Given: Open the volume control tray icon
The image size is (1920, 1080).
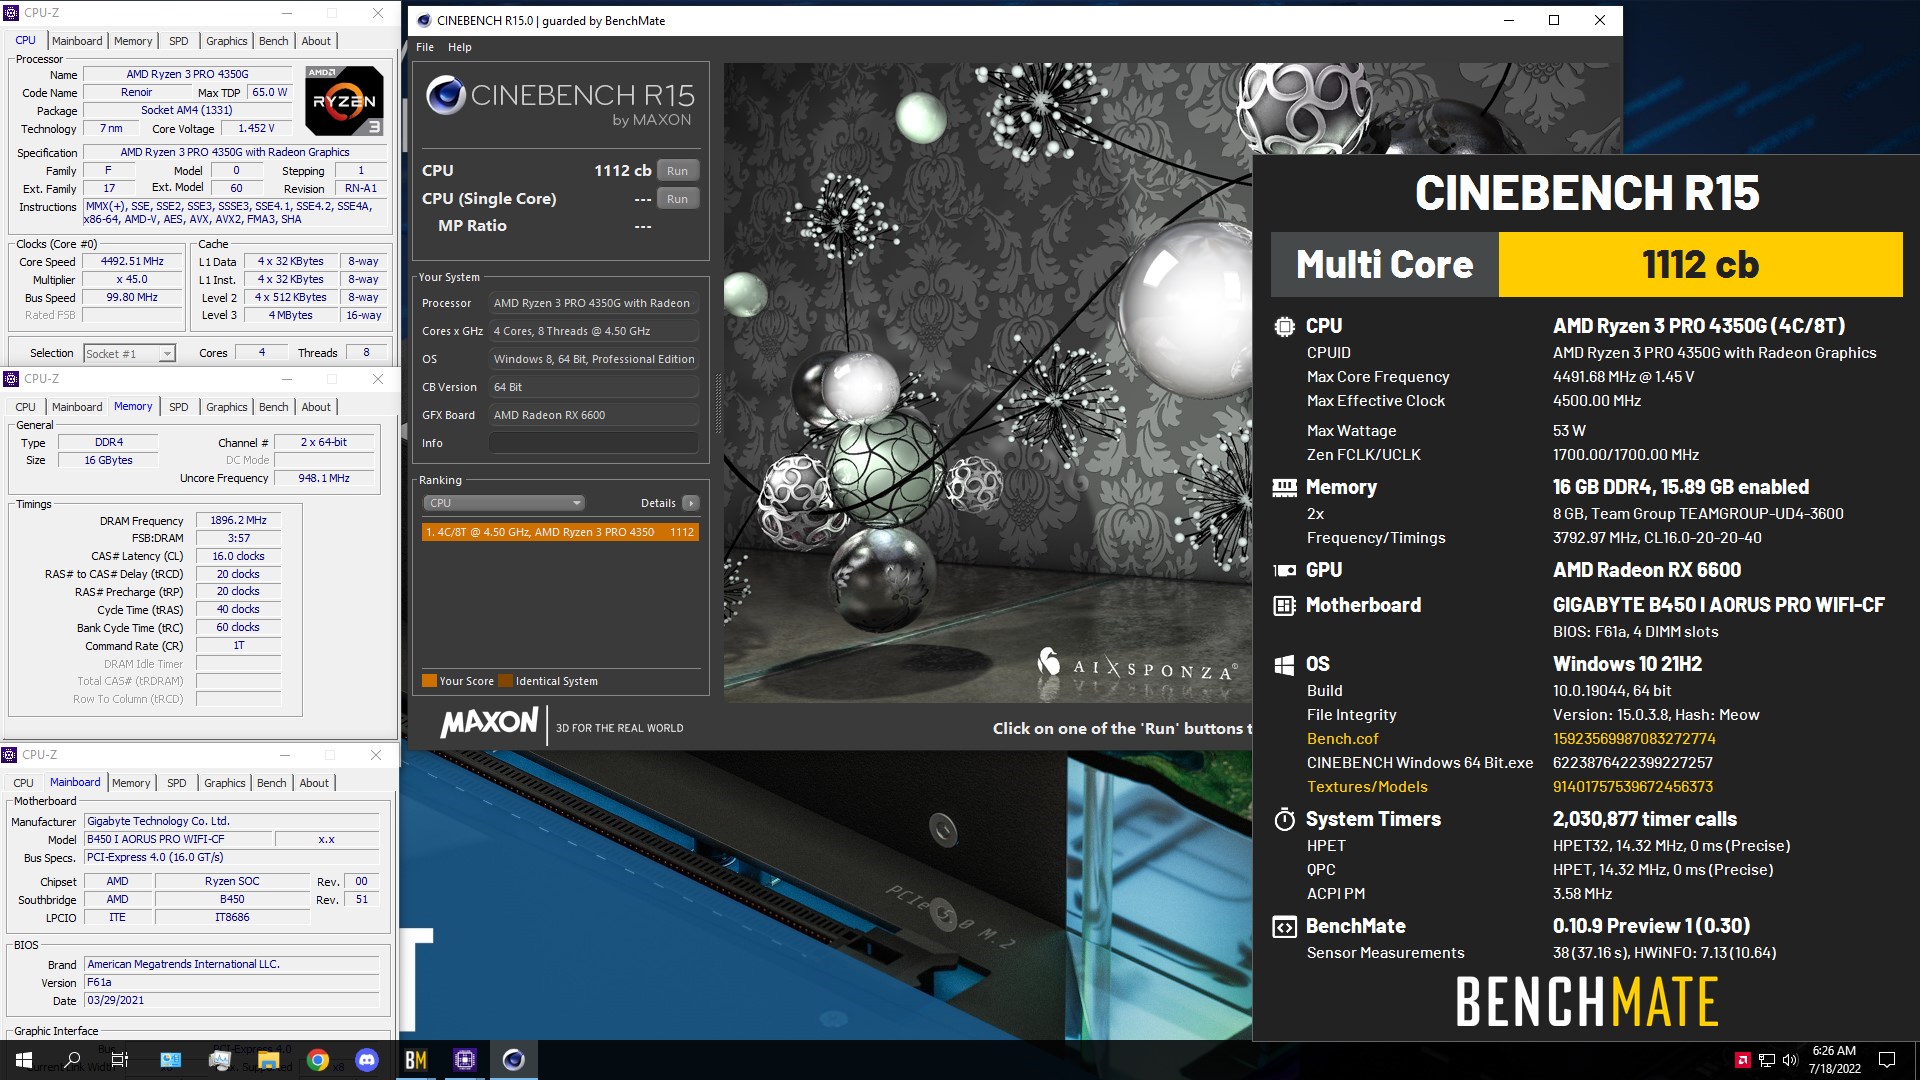Looking at the screenshot, I should (x=1790, y=1060).
